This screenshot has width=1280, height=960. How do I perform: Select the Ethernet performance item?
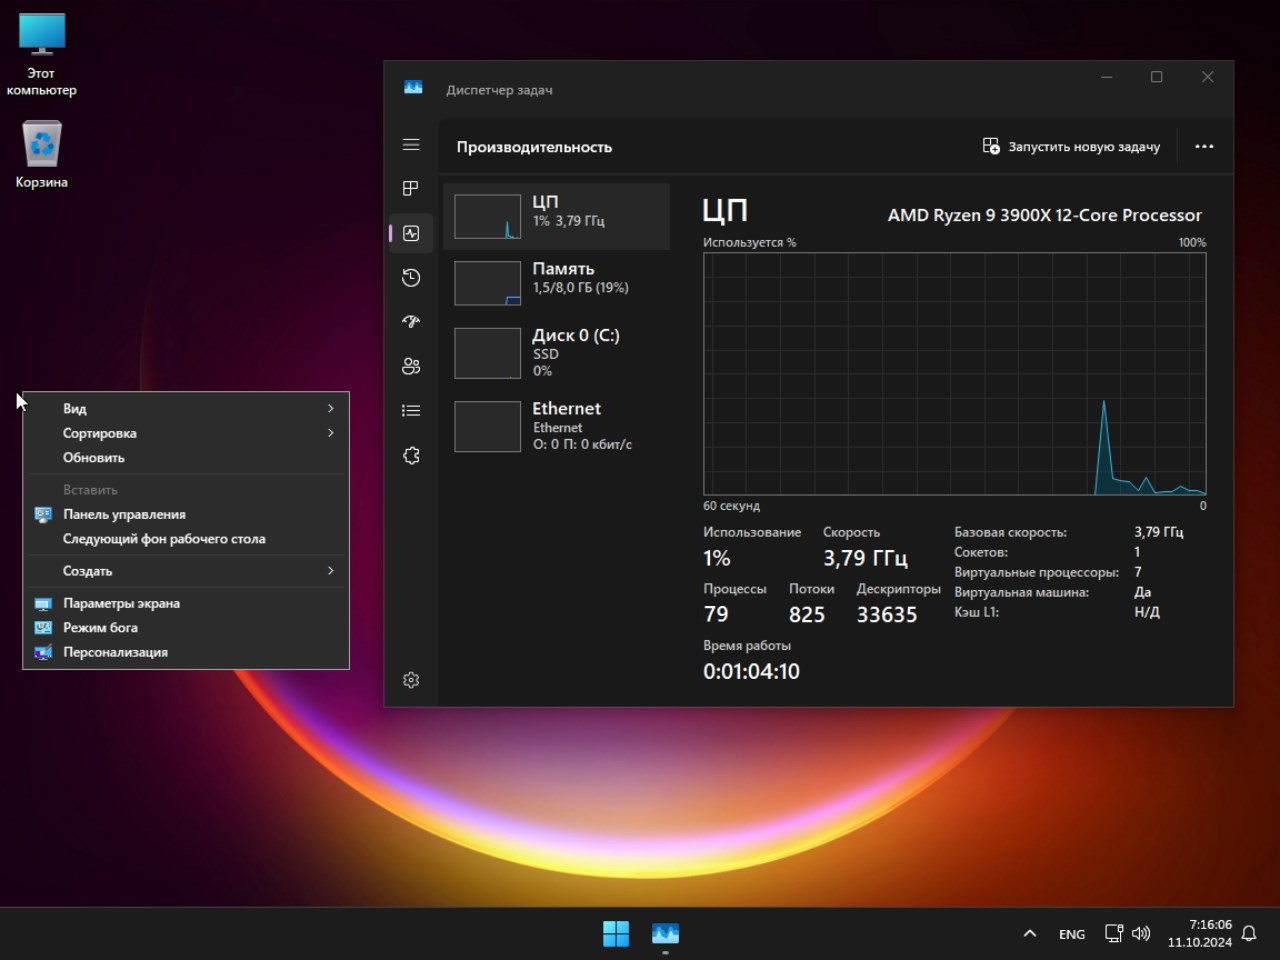pos(556,426)
